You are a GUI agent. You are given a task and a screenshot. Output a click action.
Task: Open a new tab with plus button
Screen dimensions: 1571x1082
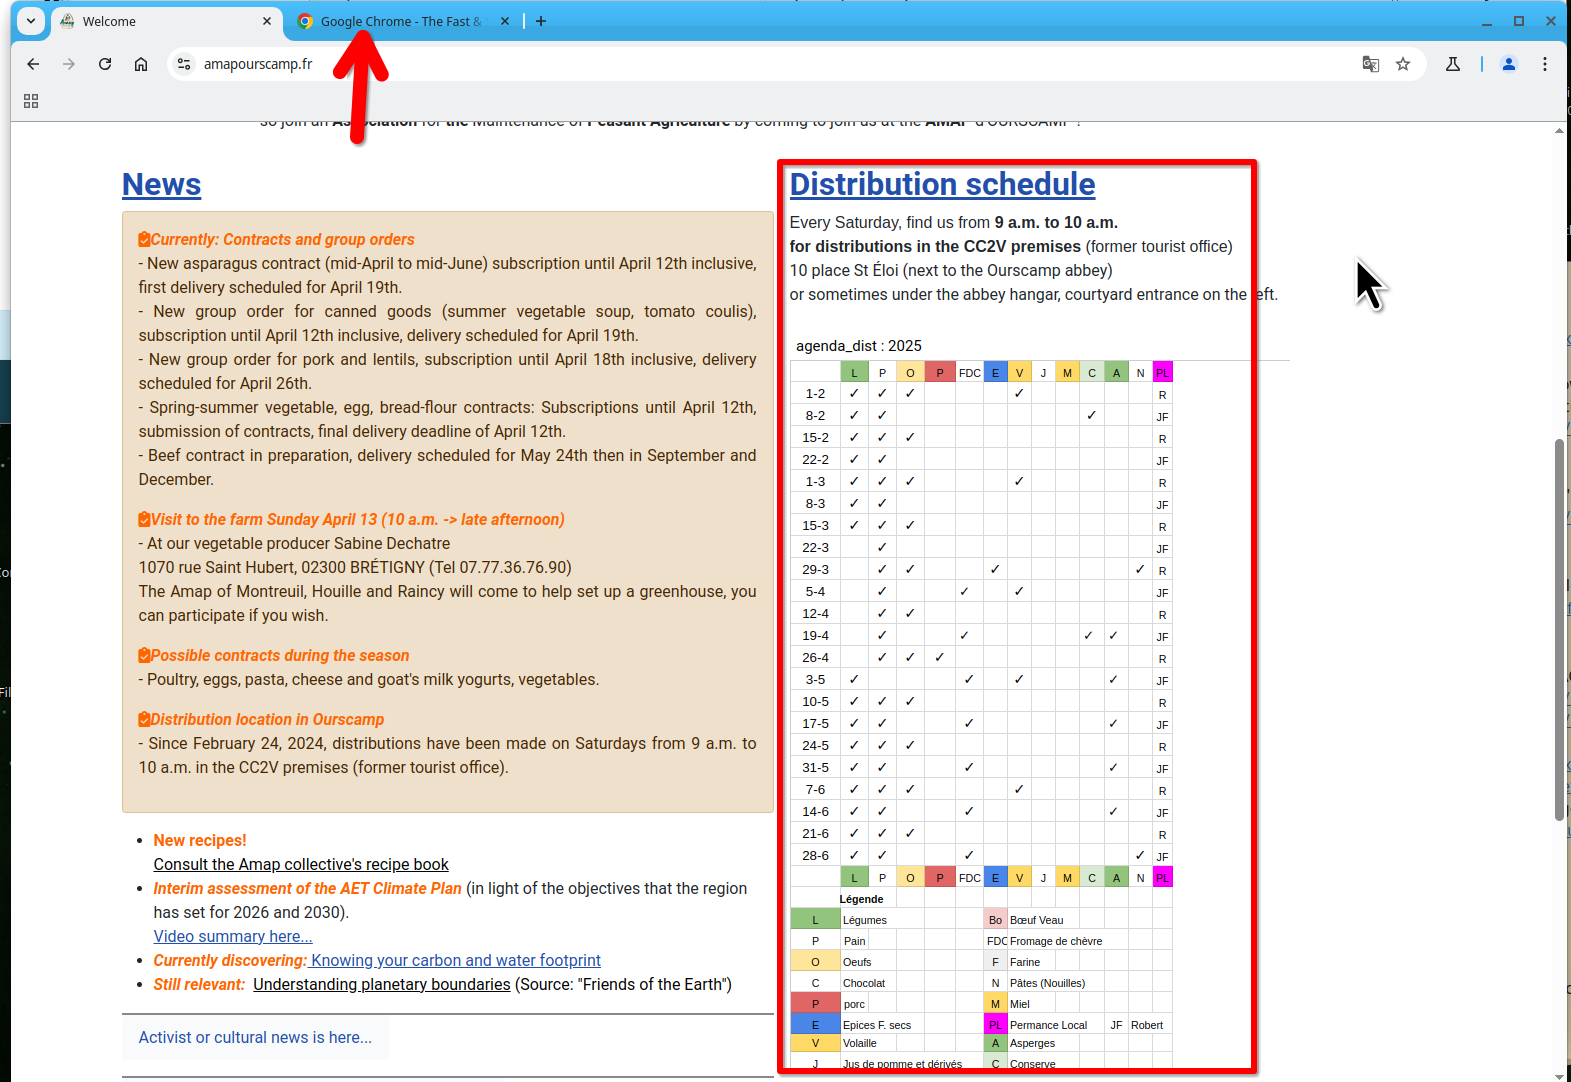coord(541,21)
